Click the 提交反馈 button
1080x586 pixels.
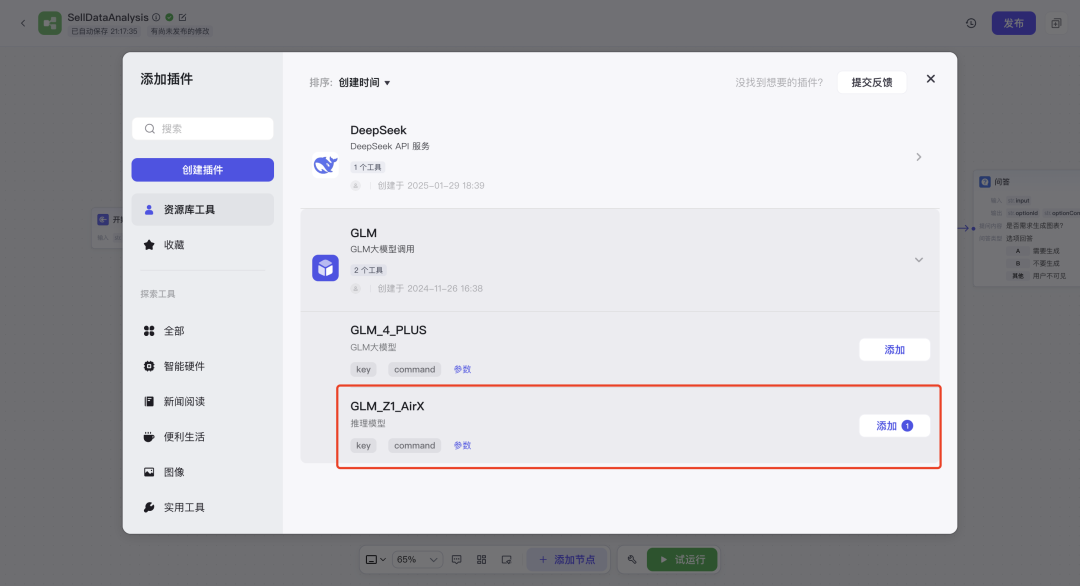pos(872,83)
